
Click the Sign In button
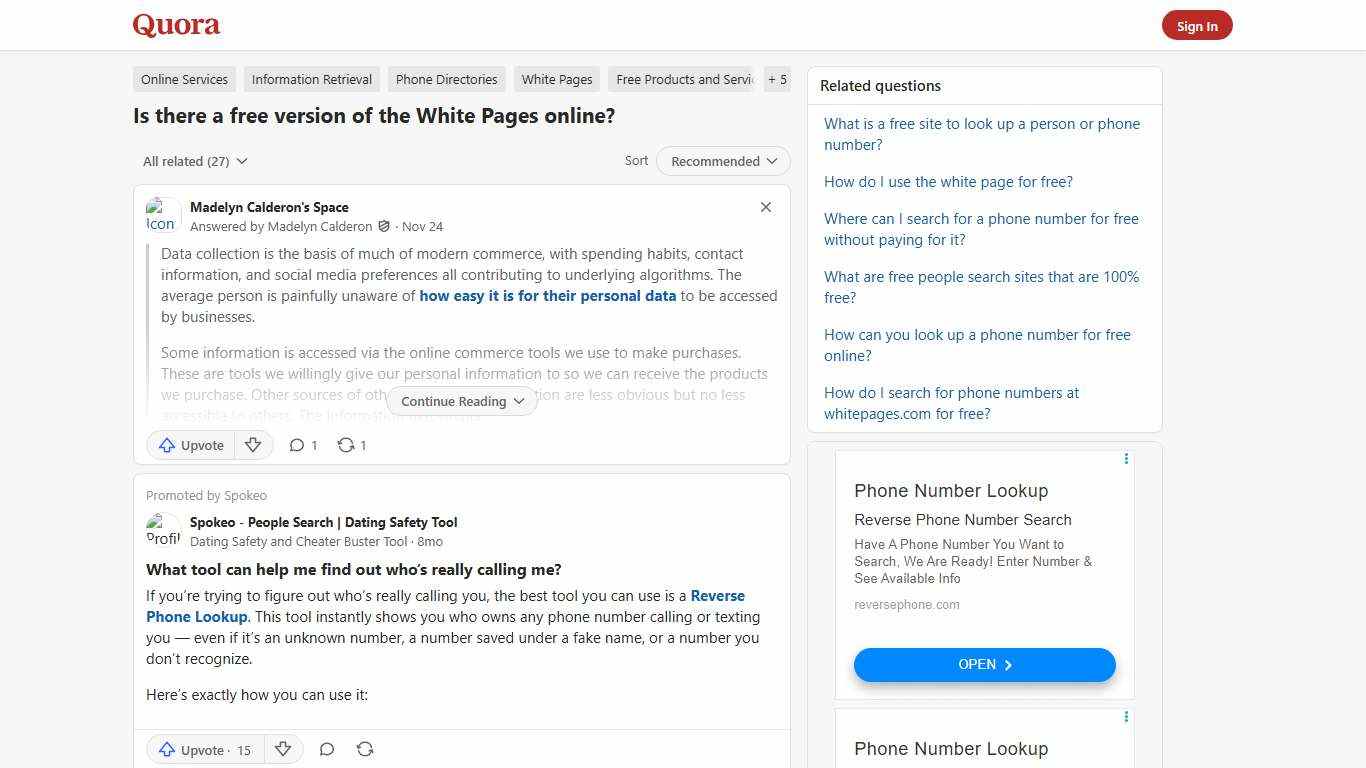click(x=1197, y=25)
